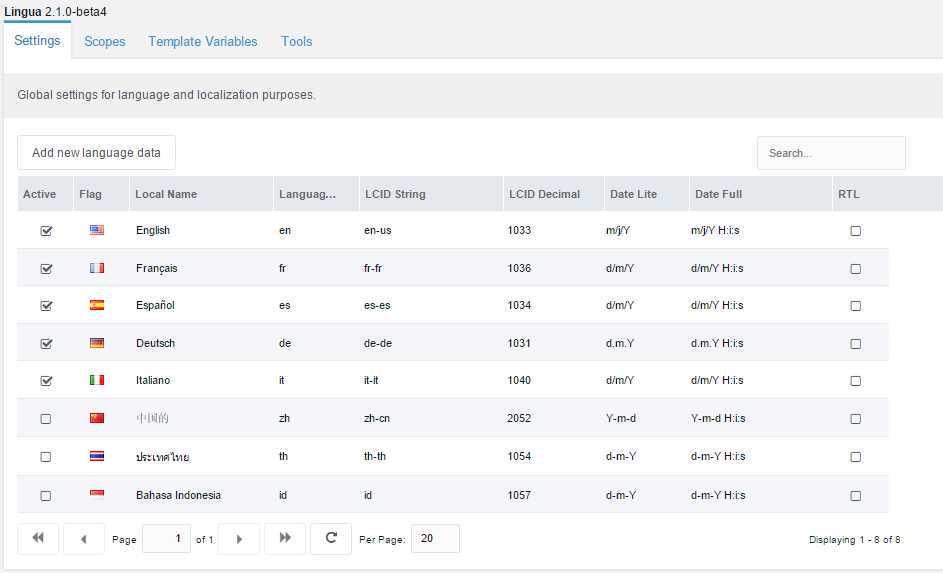The height and width of the screenshot is (573, 943).
Task: Click the page number field
Action: [x=166, y=538]
